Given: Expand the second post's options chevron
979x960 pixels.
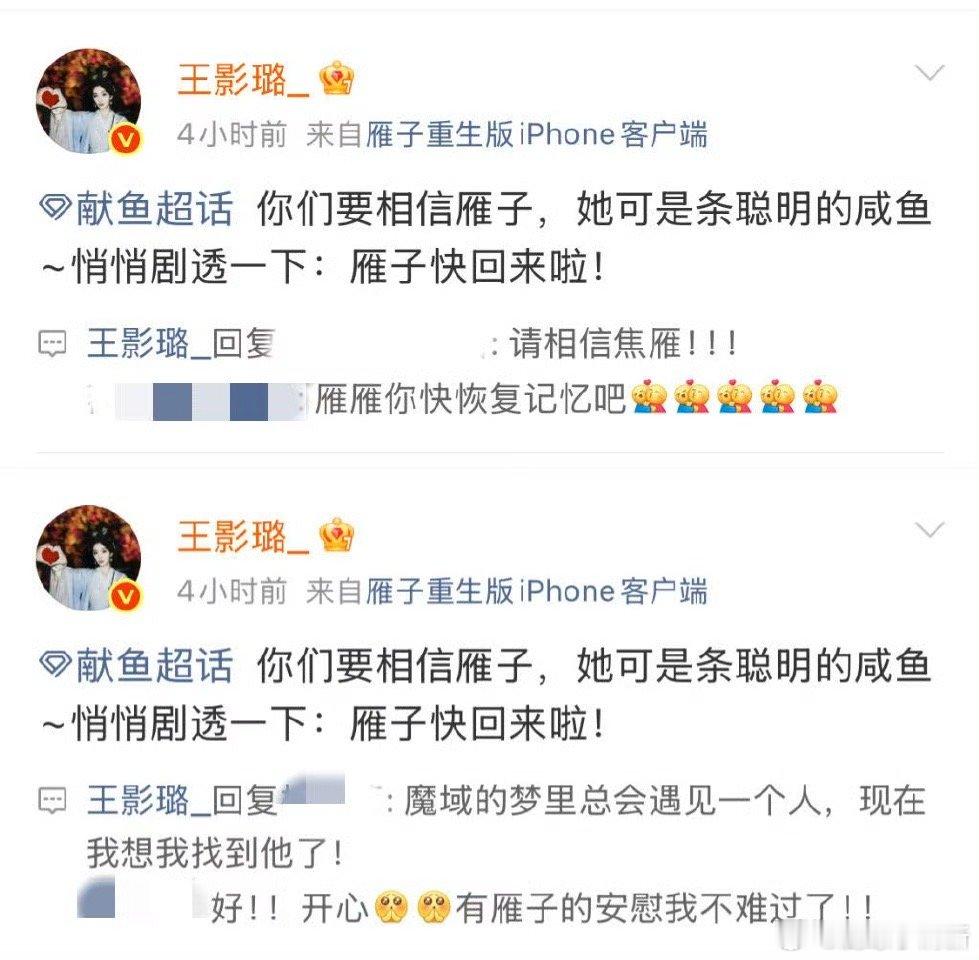Looking at the screenshot, I should [x=929, y=530].
